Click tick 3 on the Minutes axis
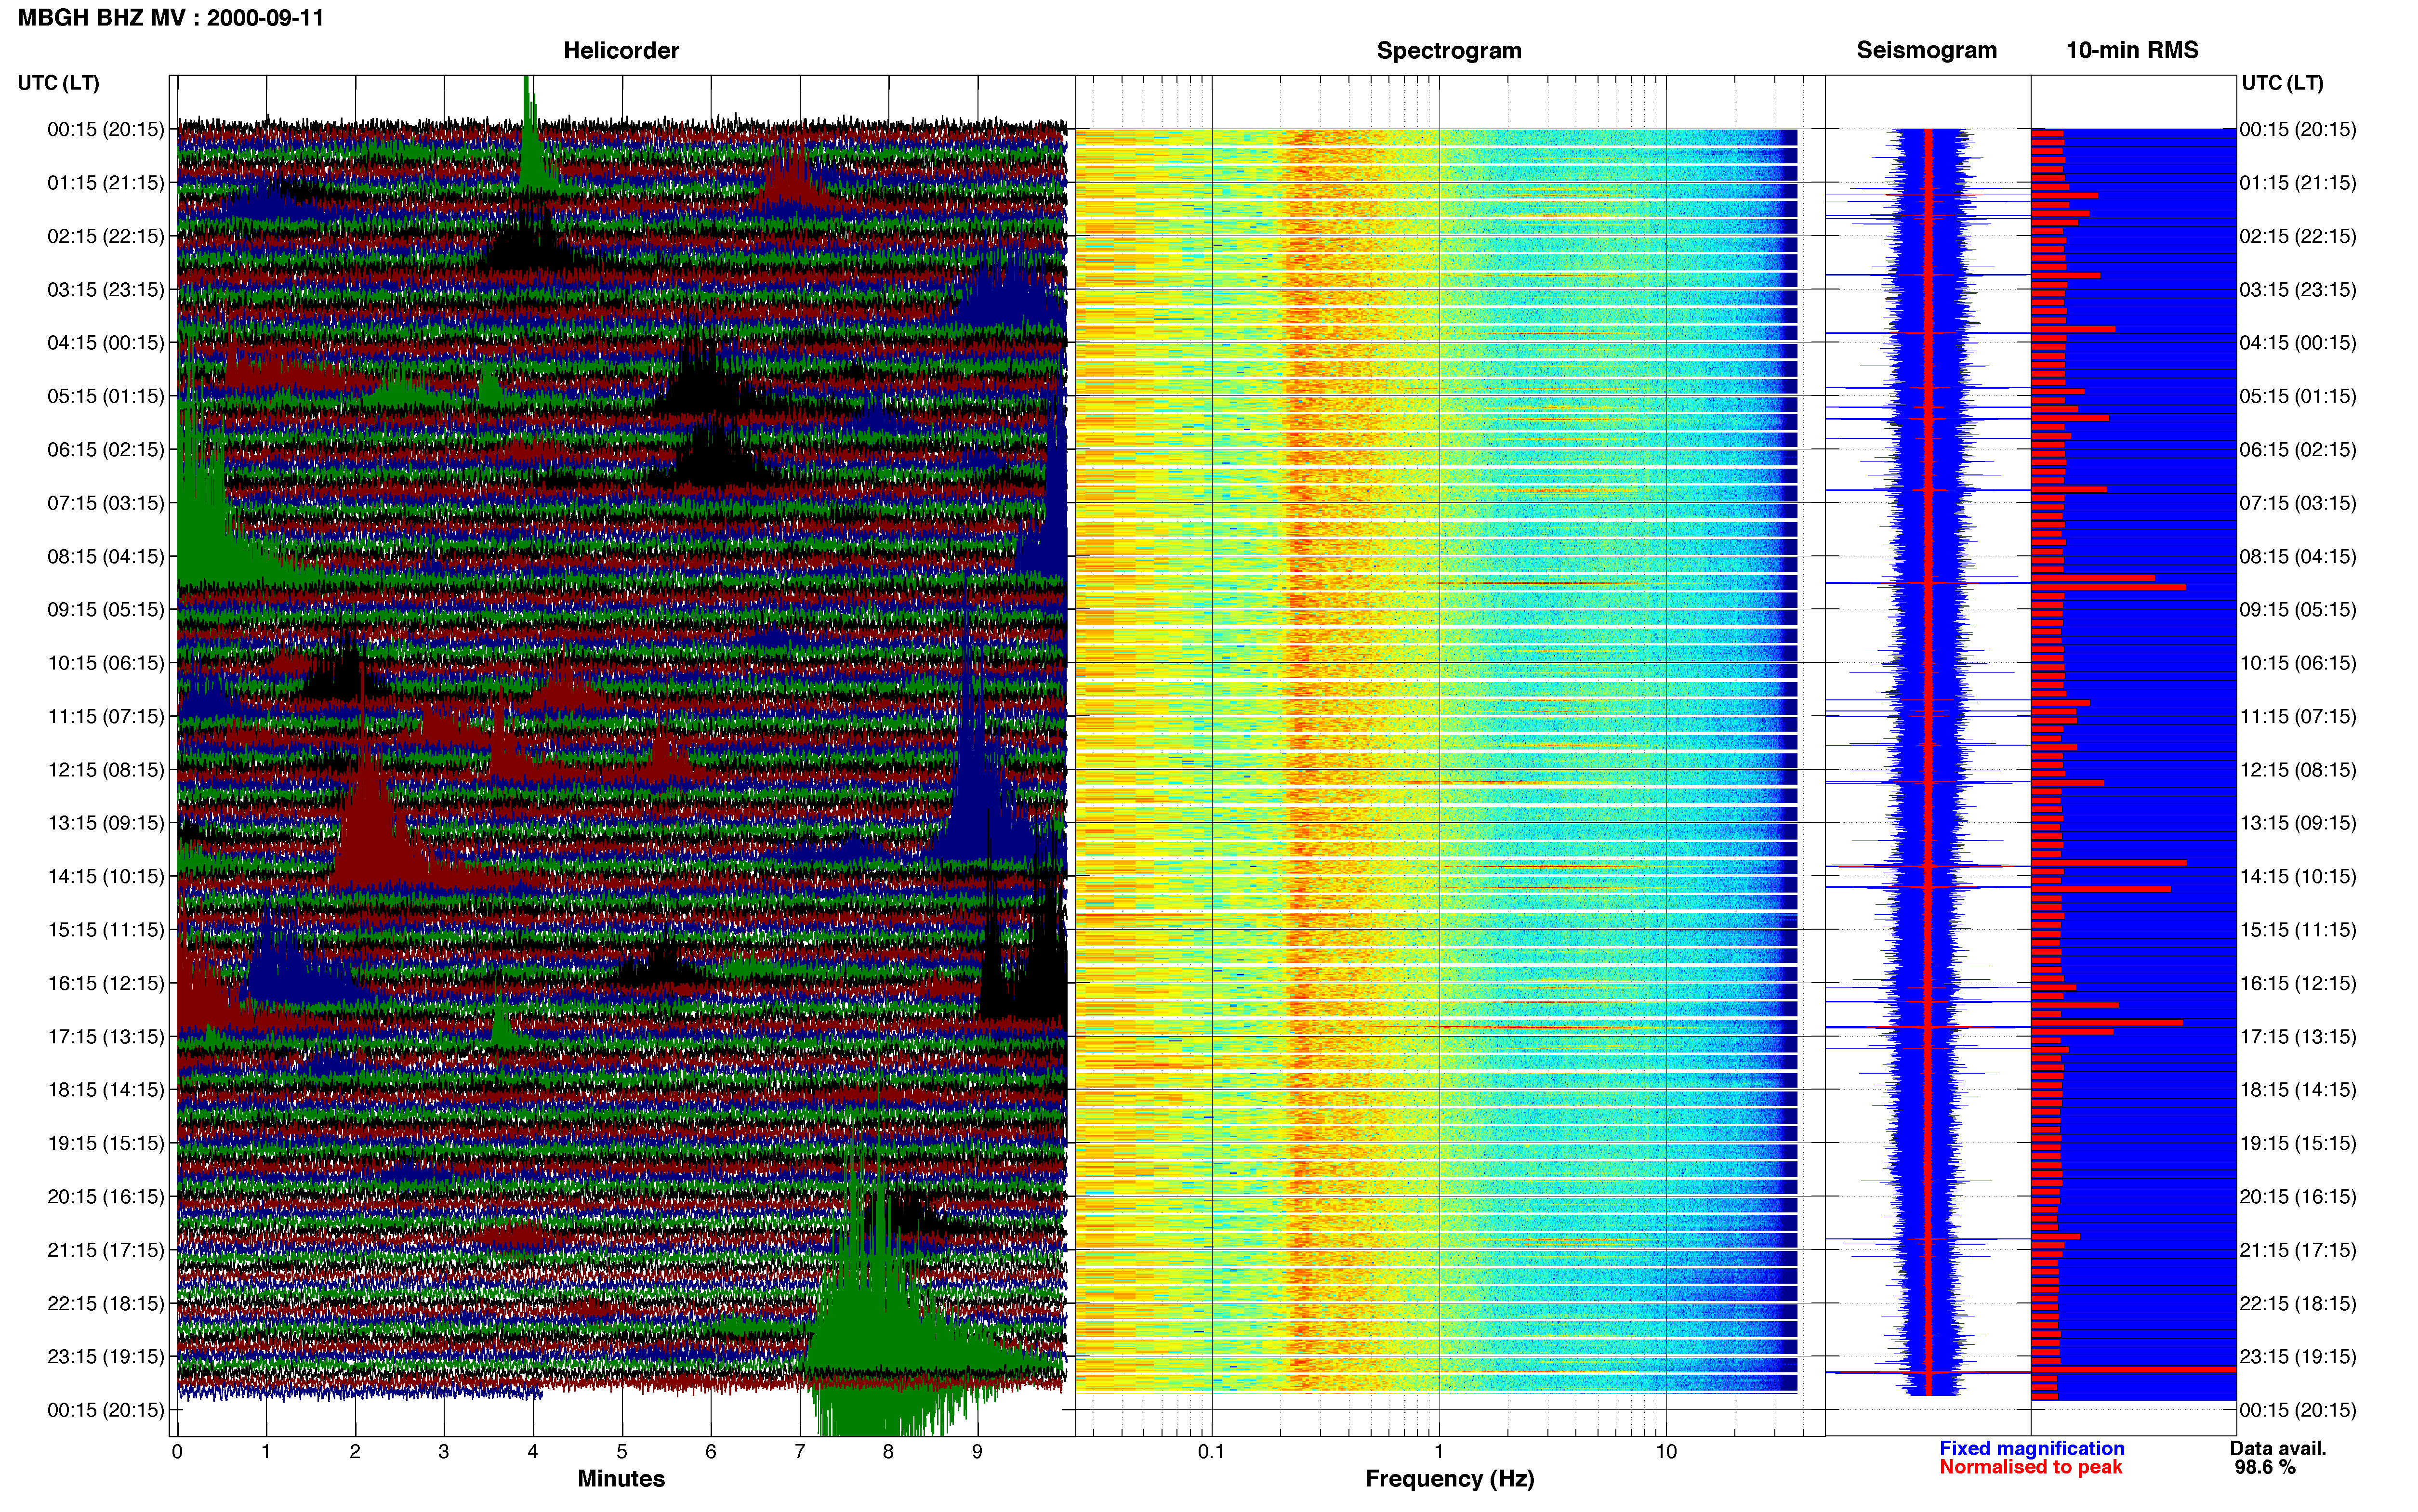 (444, 1452)
